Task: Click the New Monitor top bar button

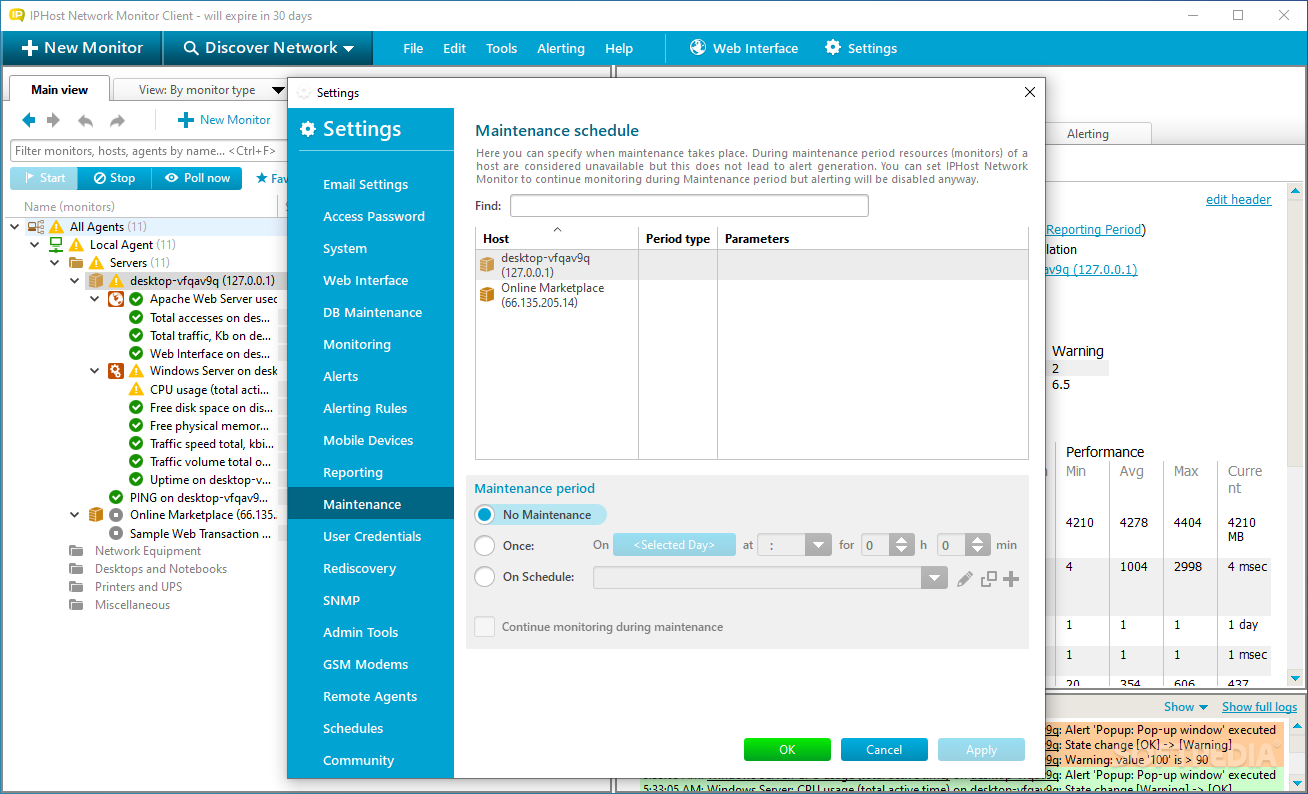Action: [81, 48]
